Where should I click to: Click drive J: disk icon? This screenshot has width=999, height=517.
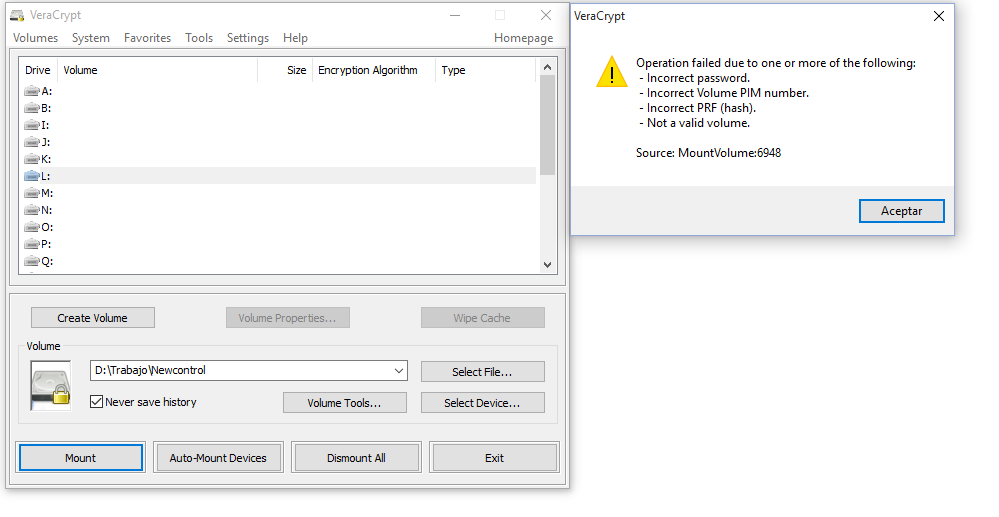click(32, 142)
